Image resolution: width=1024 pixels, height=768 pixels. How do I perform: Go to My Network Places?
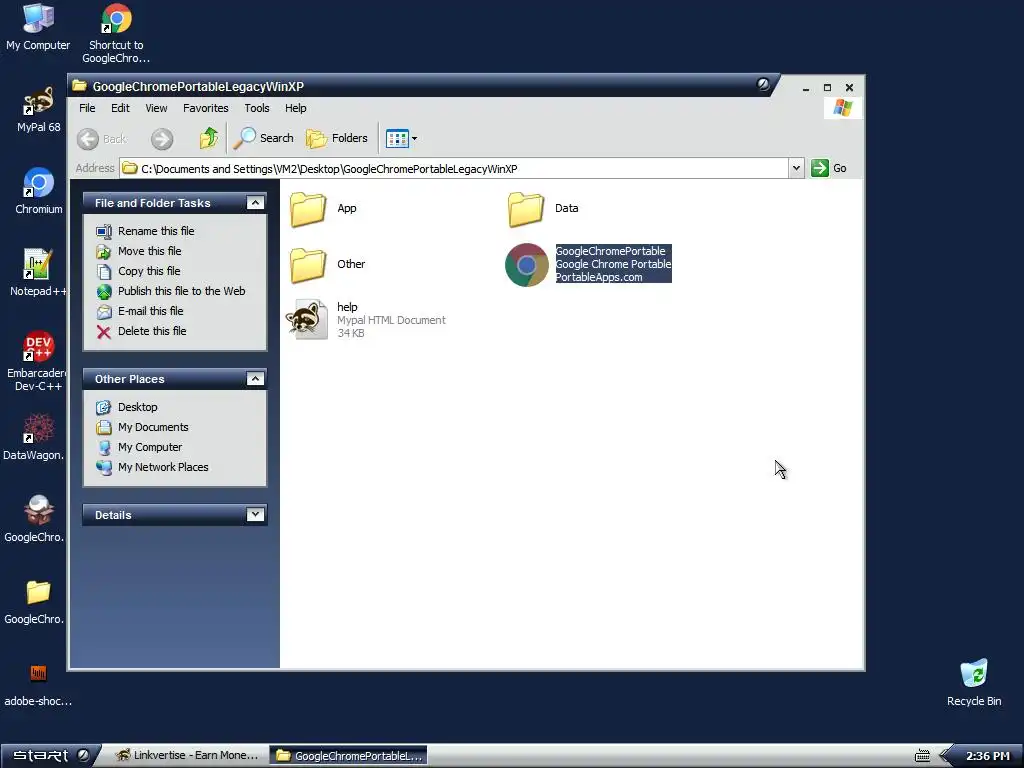click(163, 468)
